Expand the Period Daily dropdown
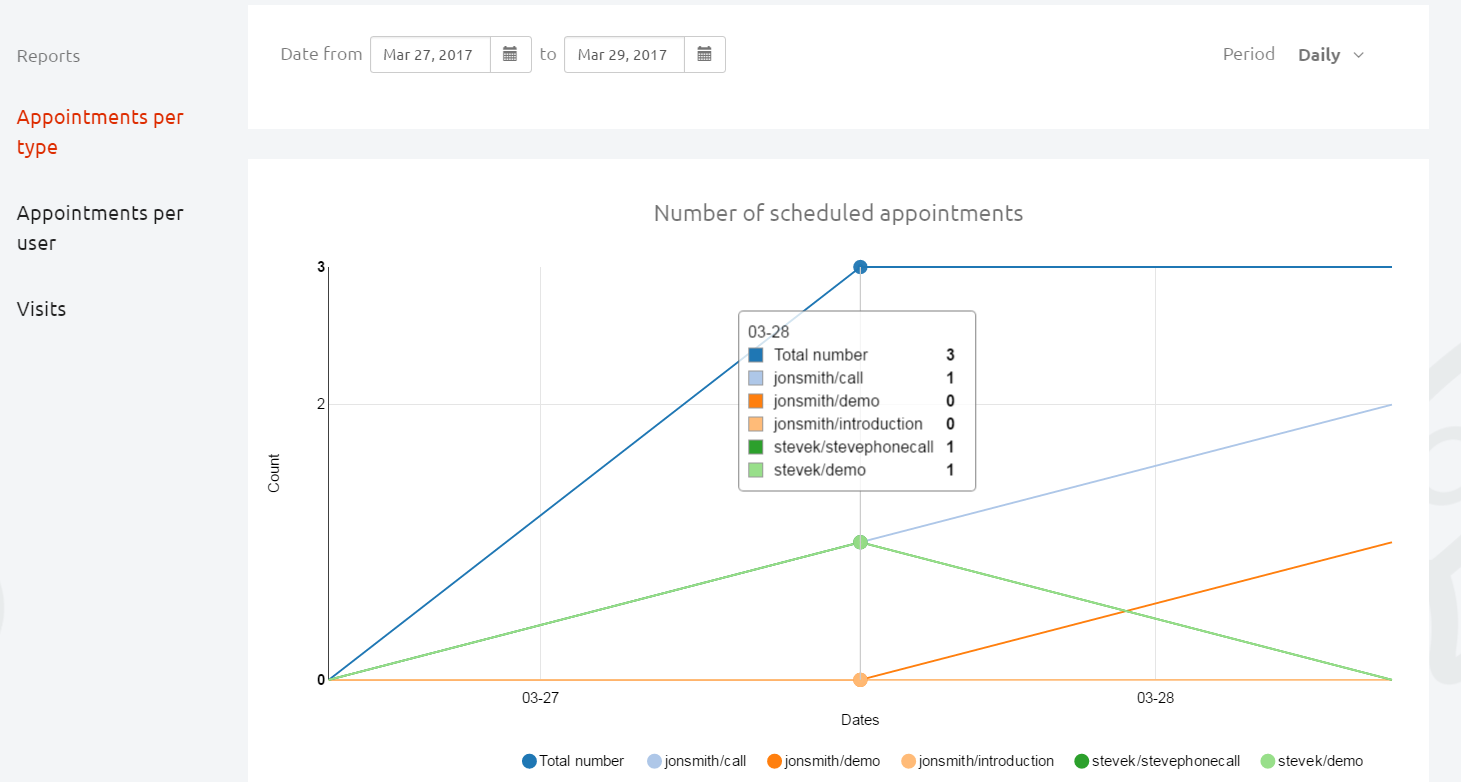 coord(1330,55)
